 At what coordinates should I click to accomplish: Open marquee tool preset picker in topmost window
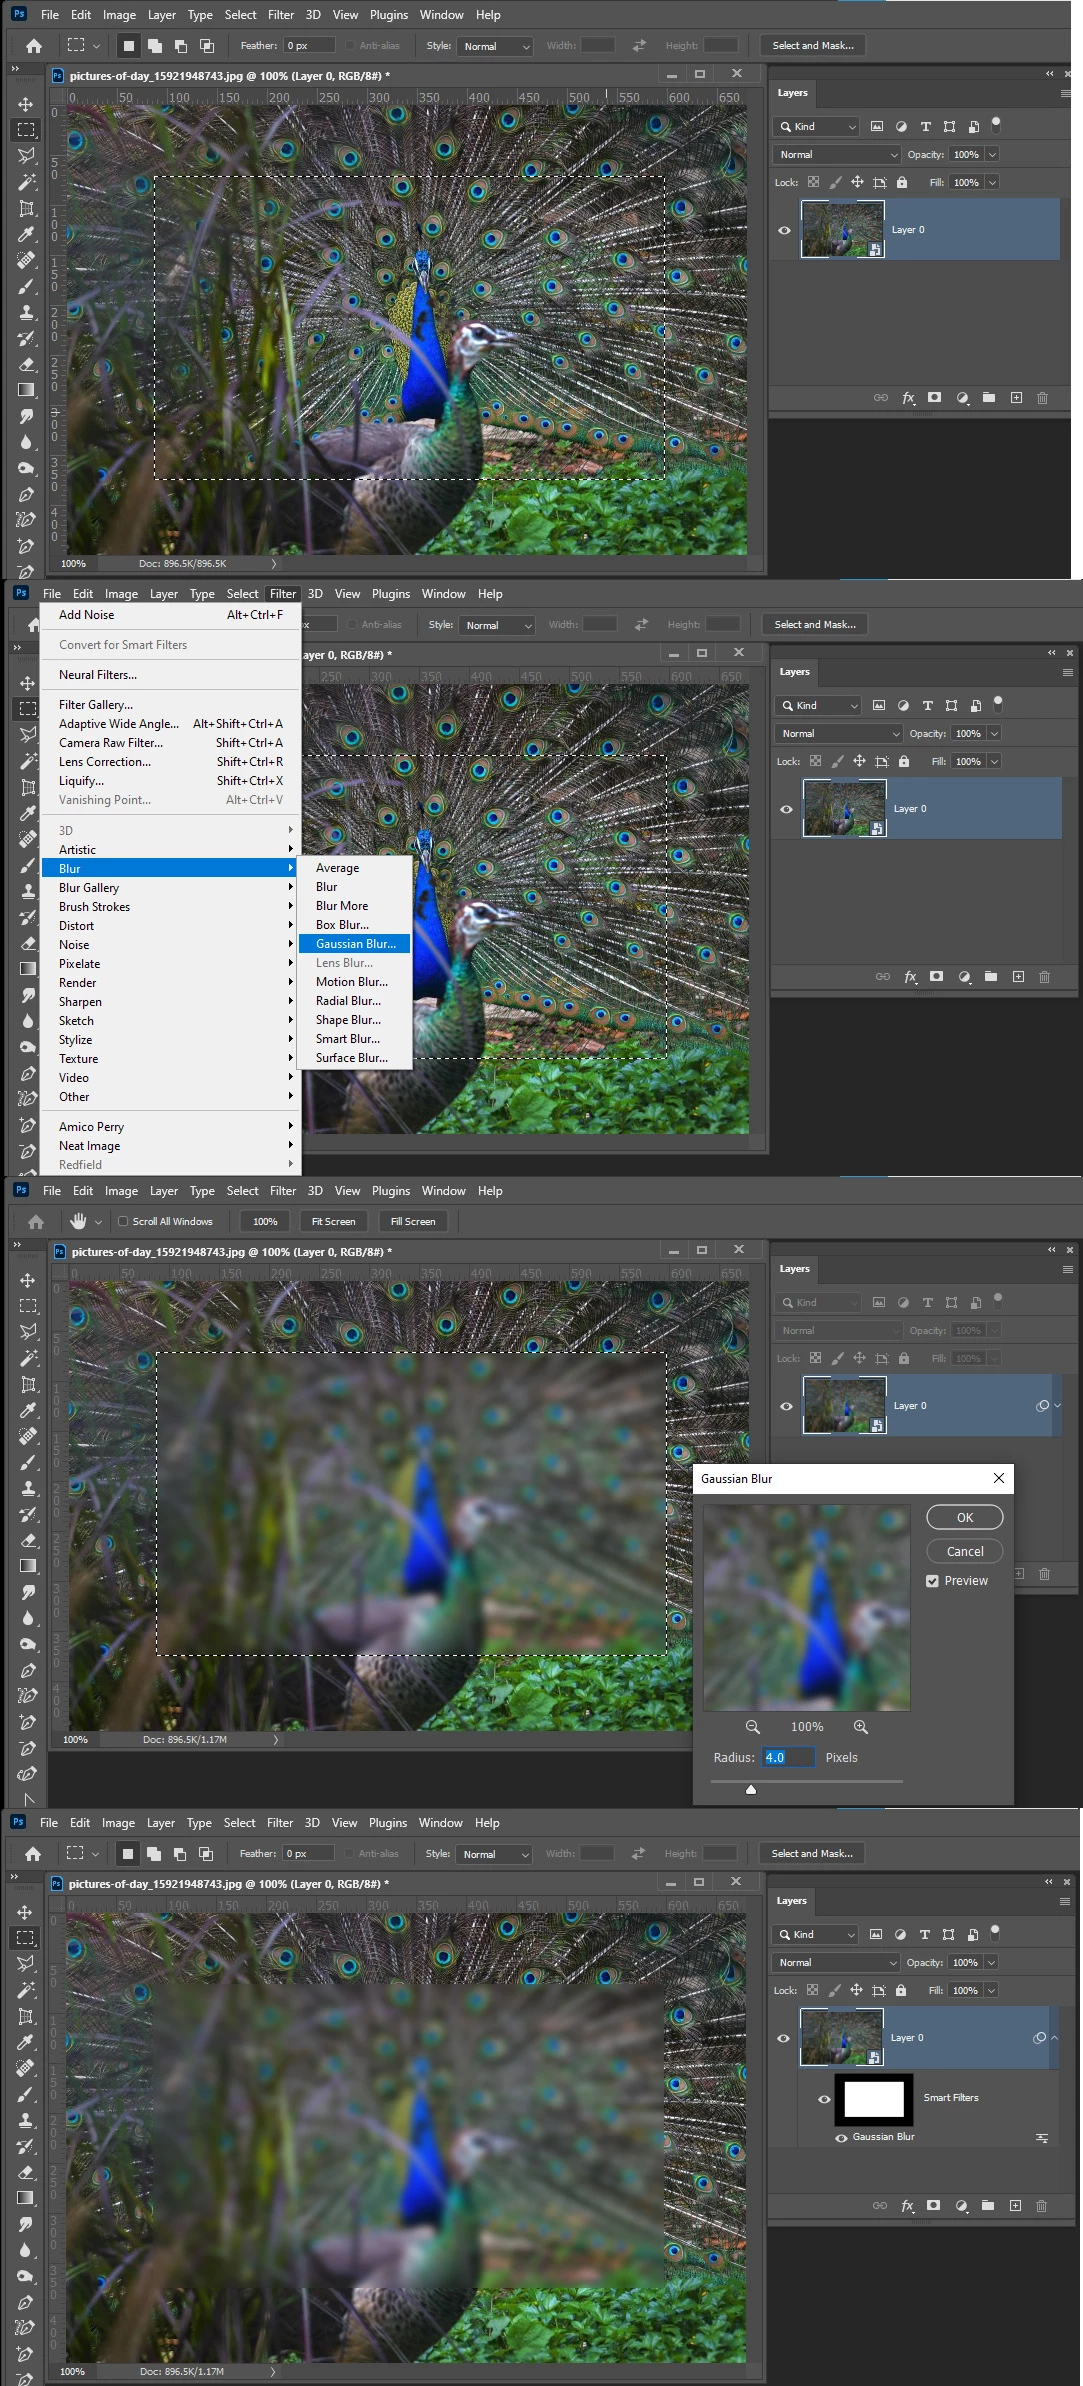point(96,46)
